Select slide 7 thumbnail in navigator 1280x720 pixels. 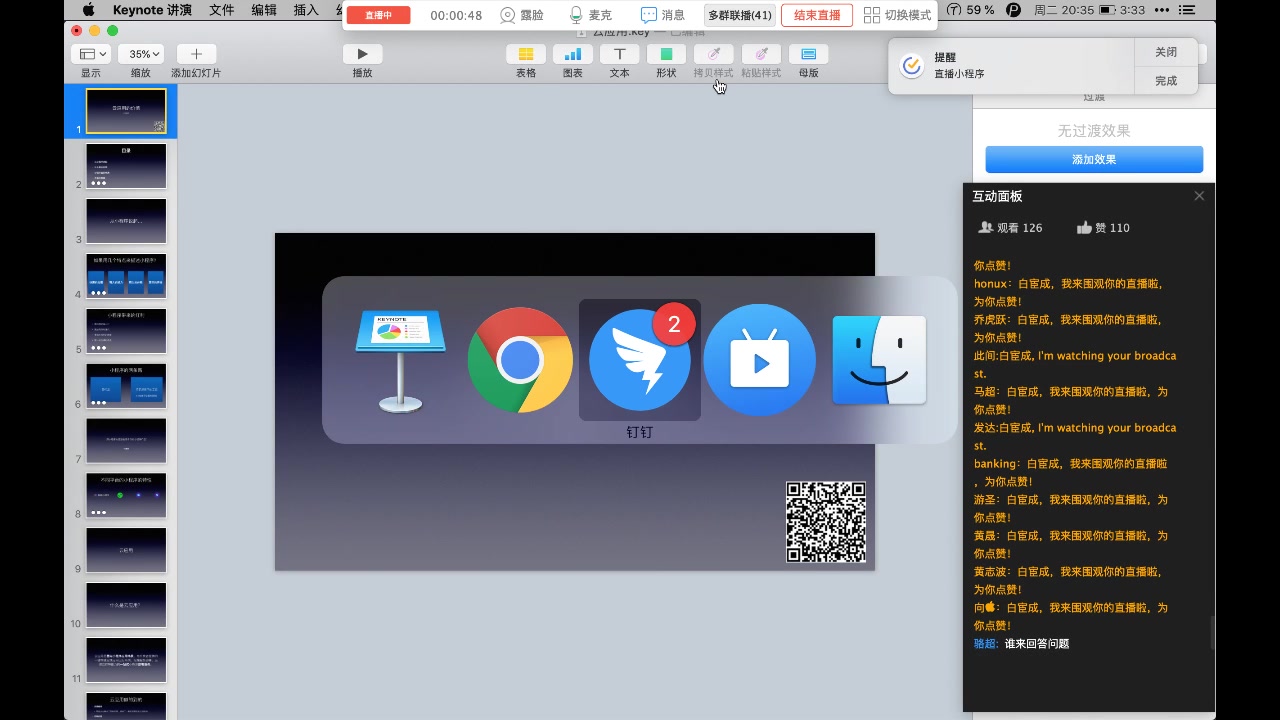[126, 441]
